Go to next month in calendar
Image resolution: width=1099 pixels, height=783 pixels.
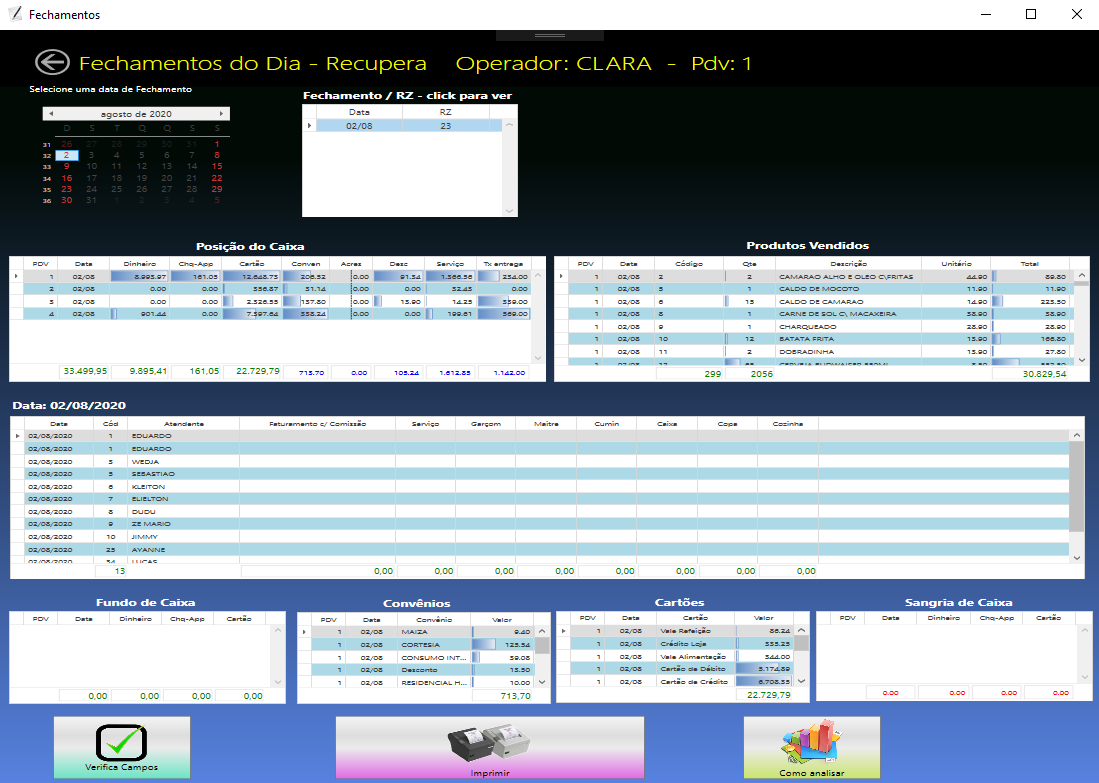click(221, 114)
